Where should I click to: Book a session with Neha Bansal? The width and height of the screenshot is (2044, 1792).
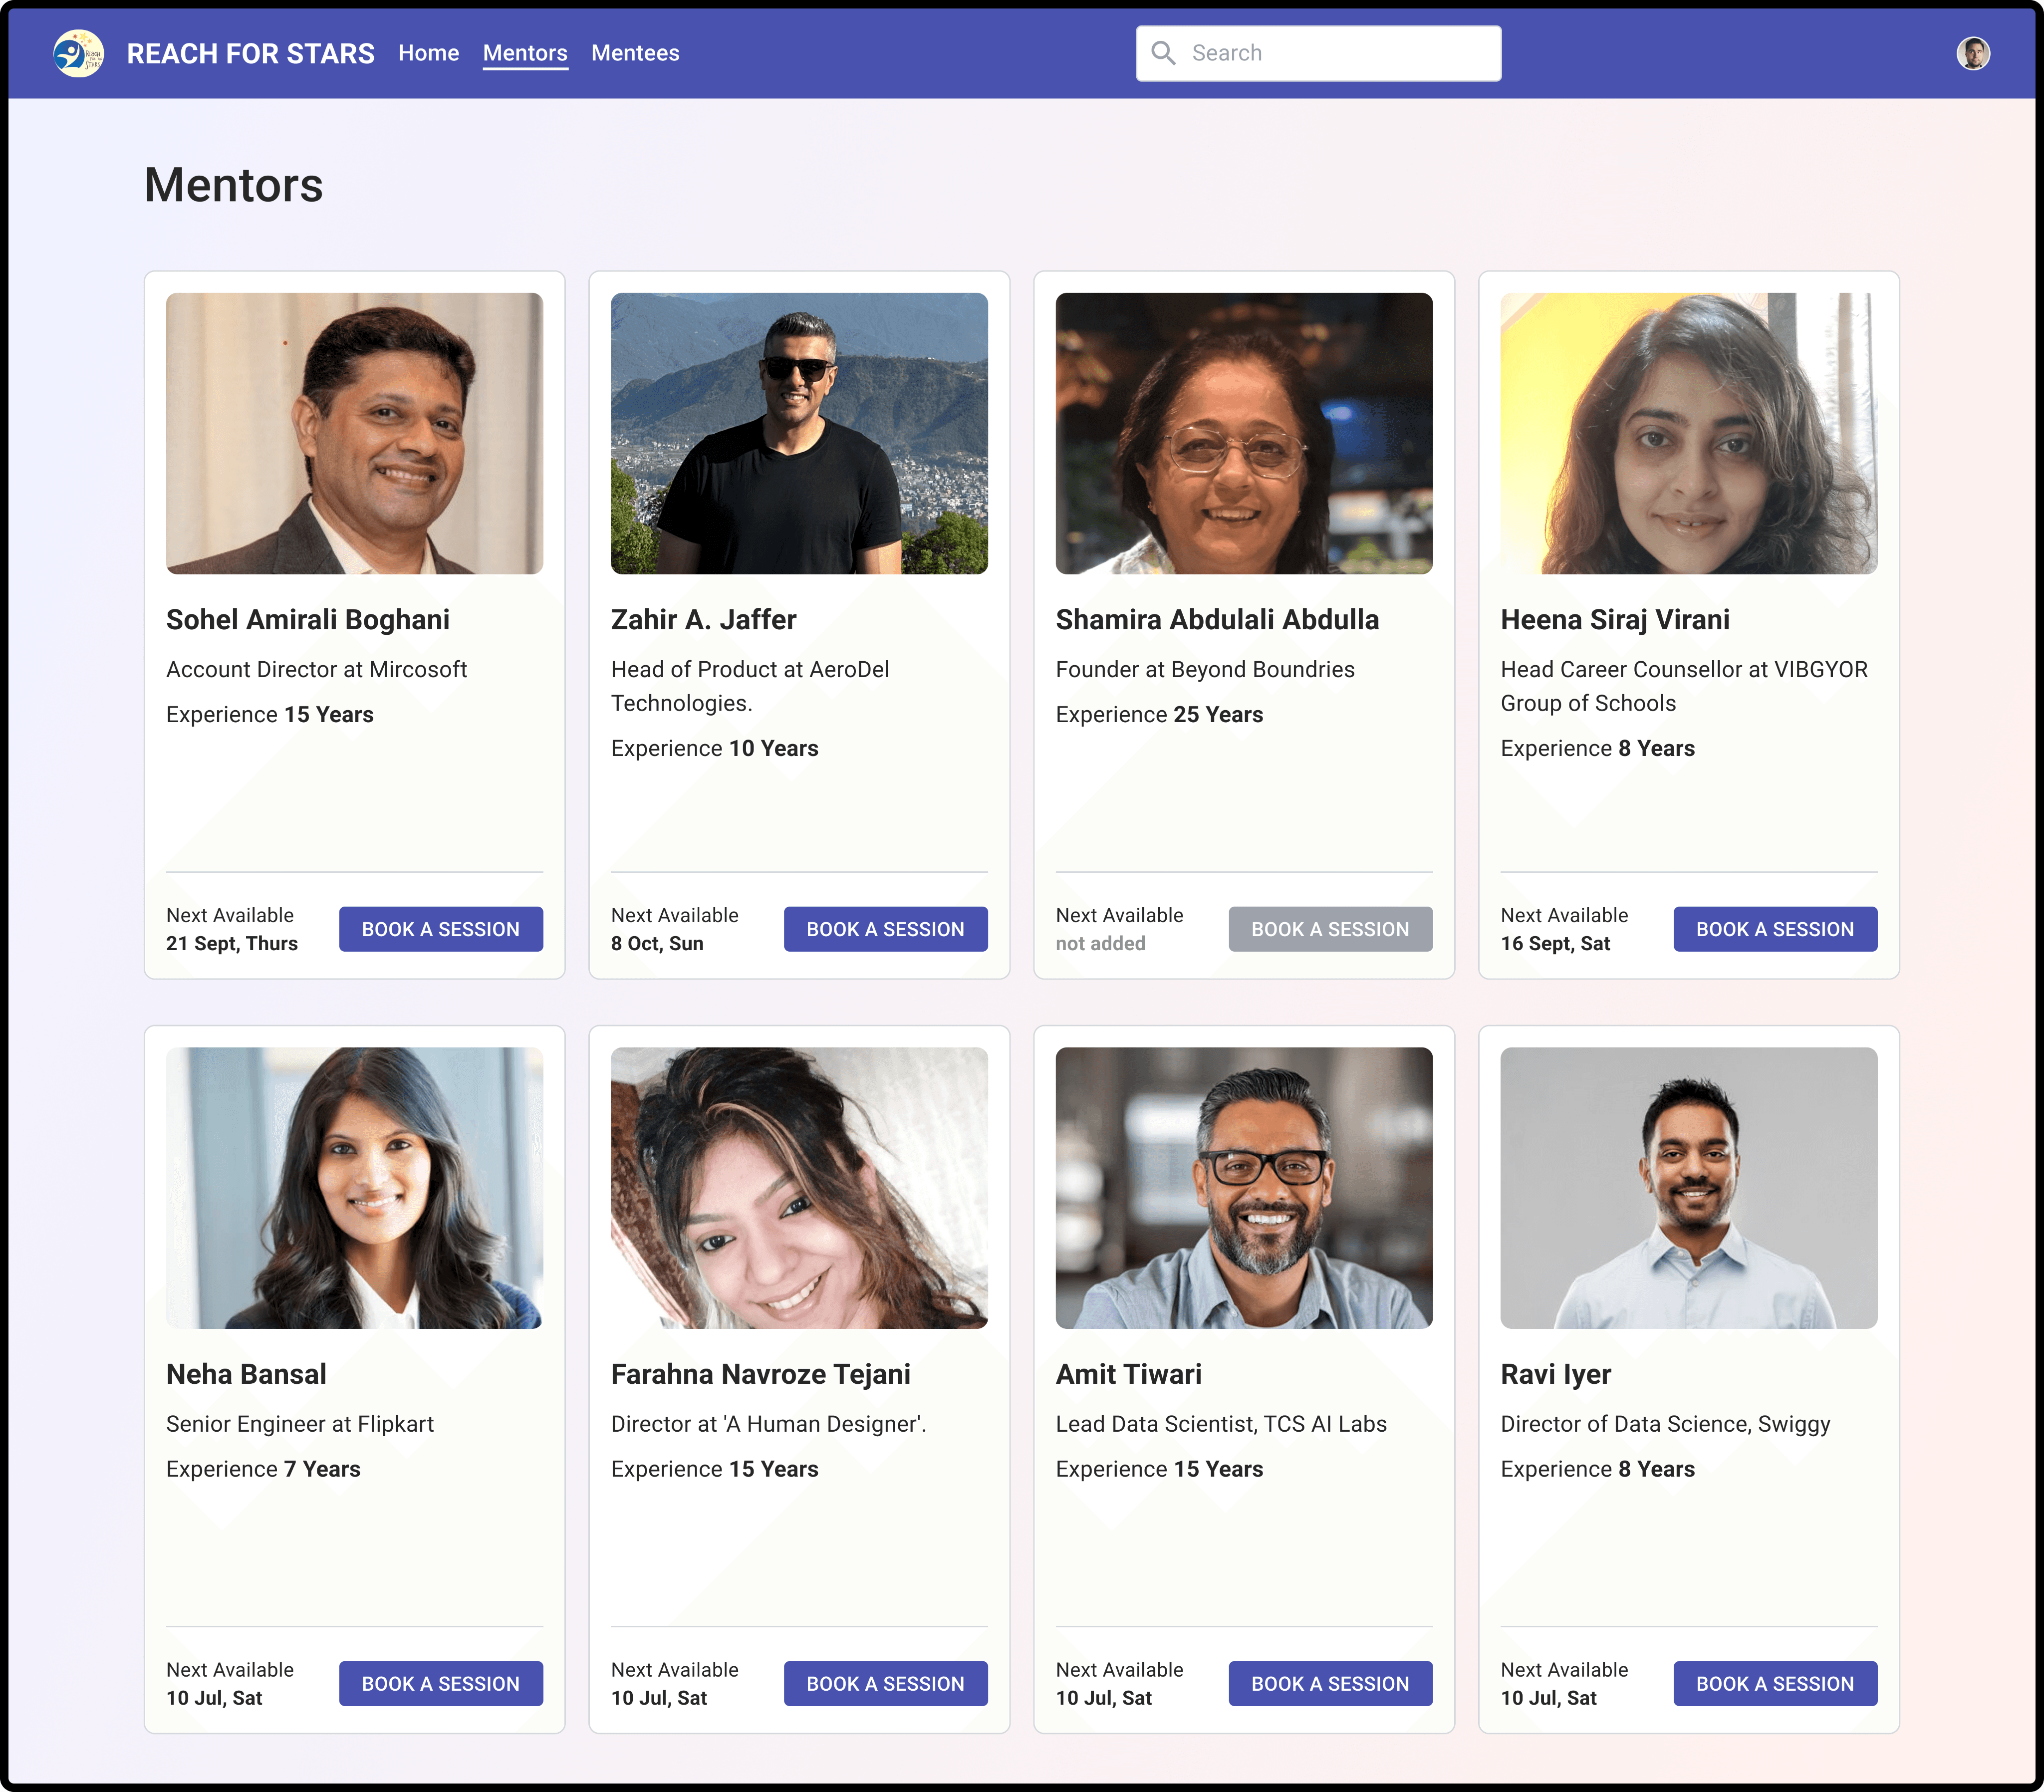click(440, 1683)
